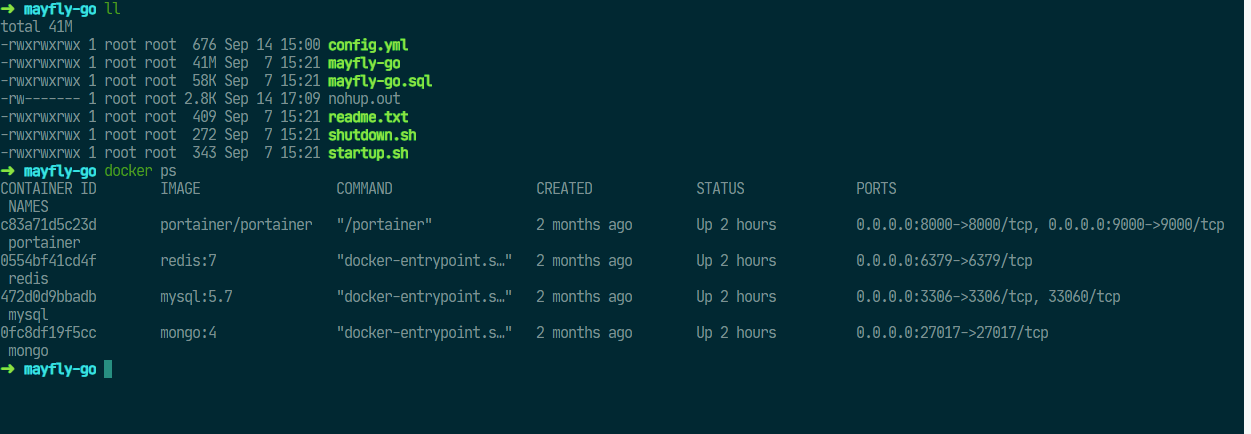This screenshot has height=434, width=1251.
Task: Click the config.yml filename
Action: point(368,45)
